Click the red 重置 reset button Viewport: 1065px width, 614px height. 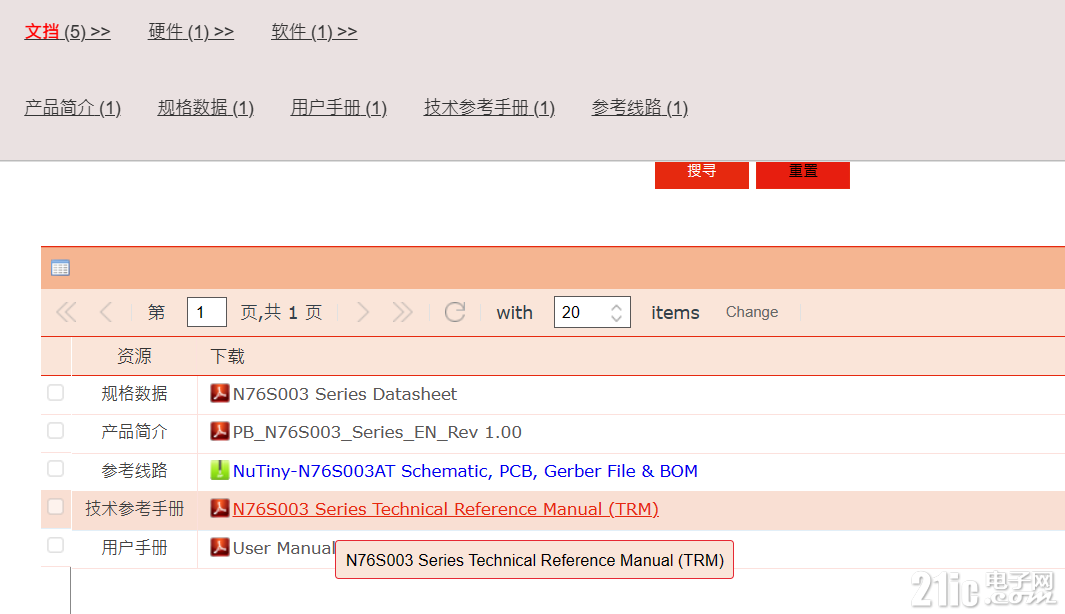click(803, 175)
